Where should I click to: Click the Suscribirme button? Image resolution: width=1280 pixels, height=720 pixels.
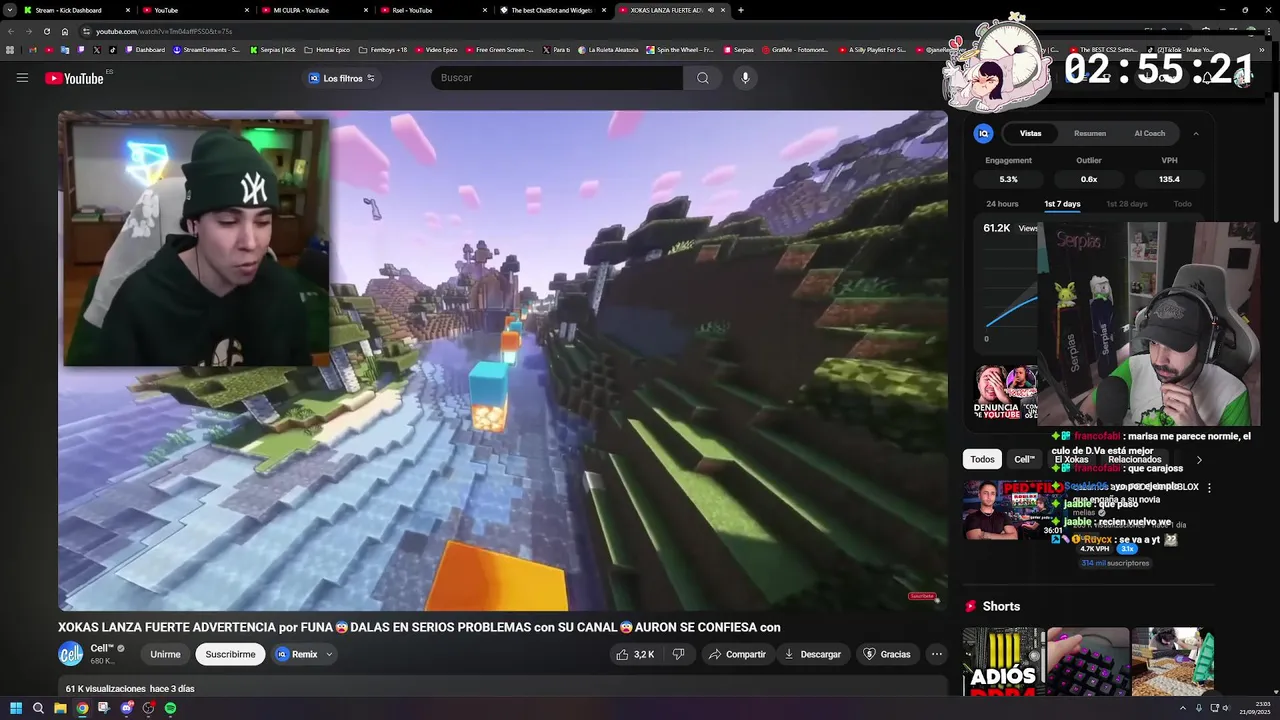point(230,654)
